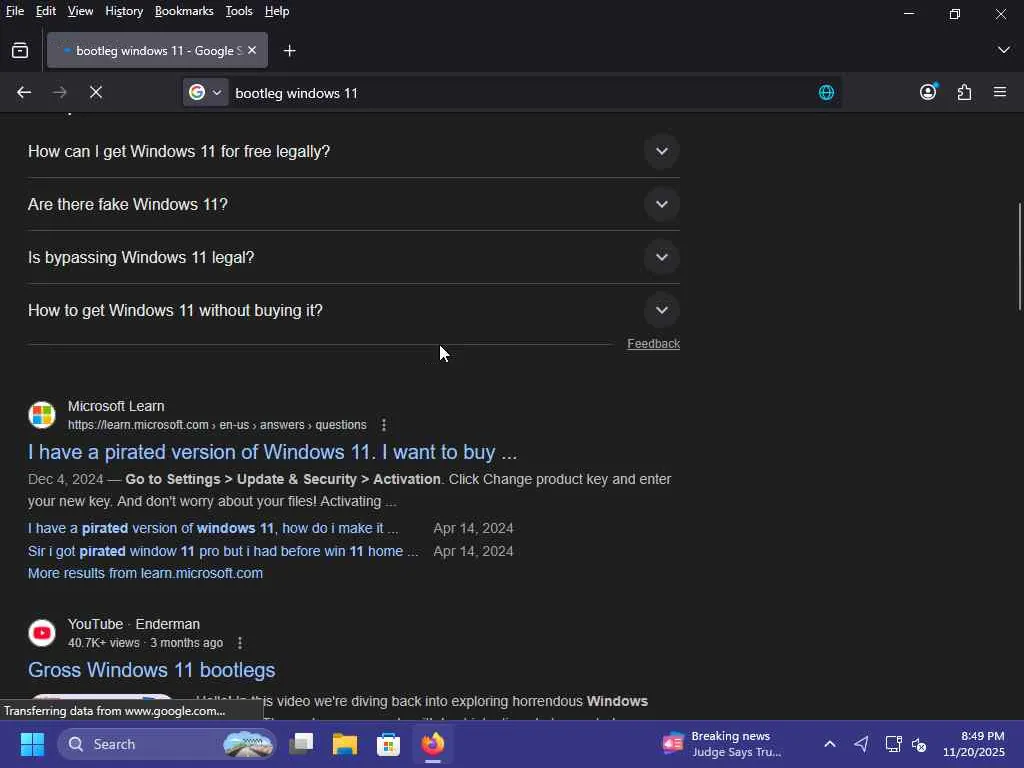
Task: Click the page vertical scrollbar thumb
Action: pyautogui.click(x=1019, y=256)
